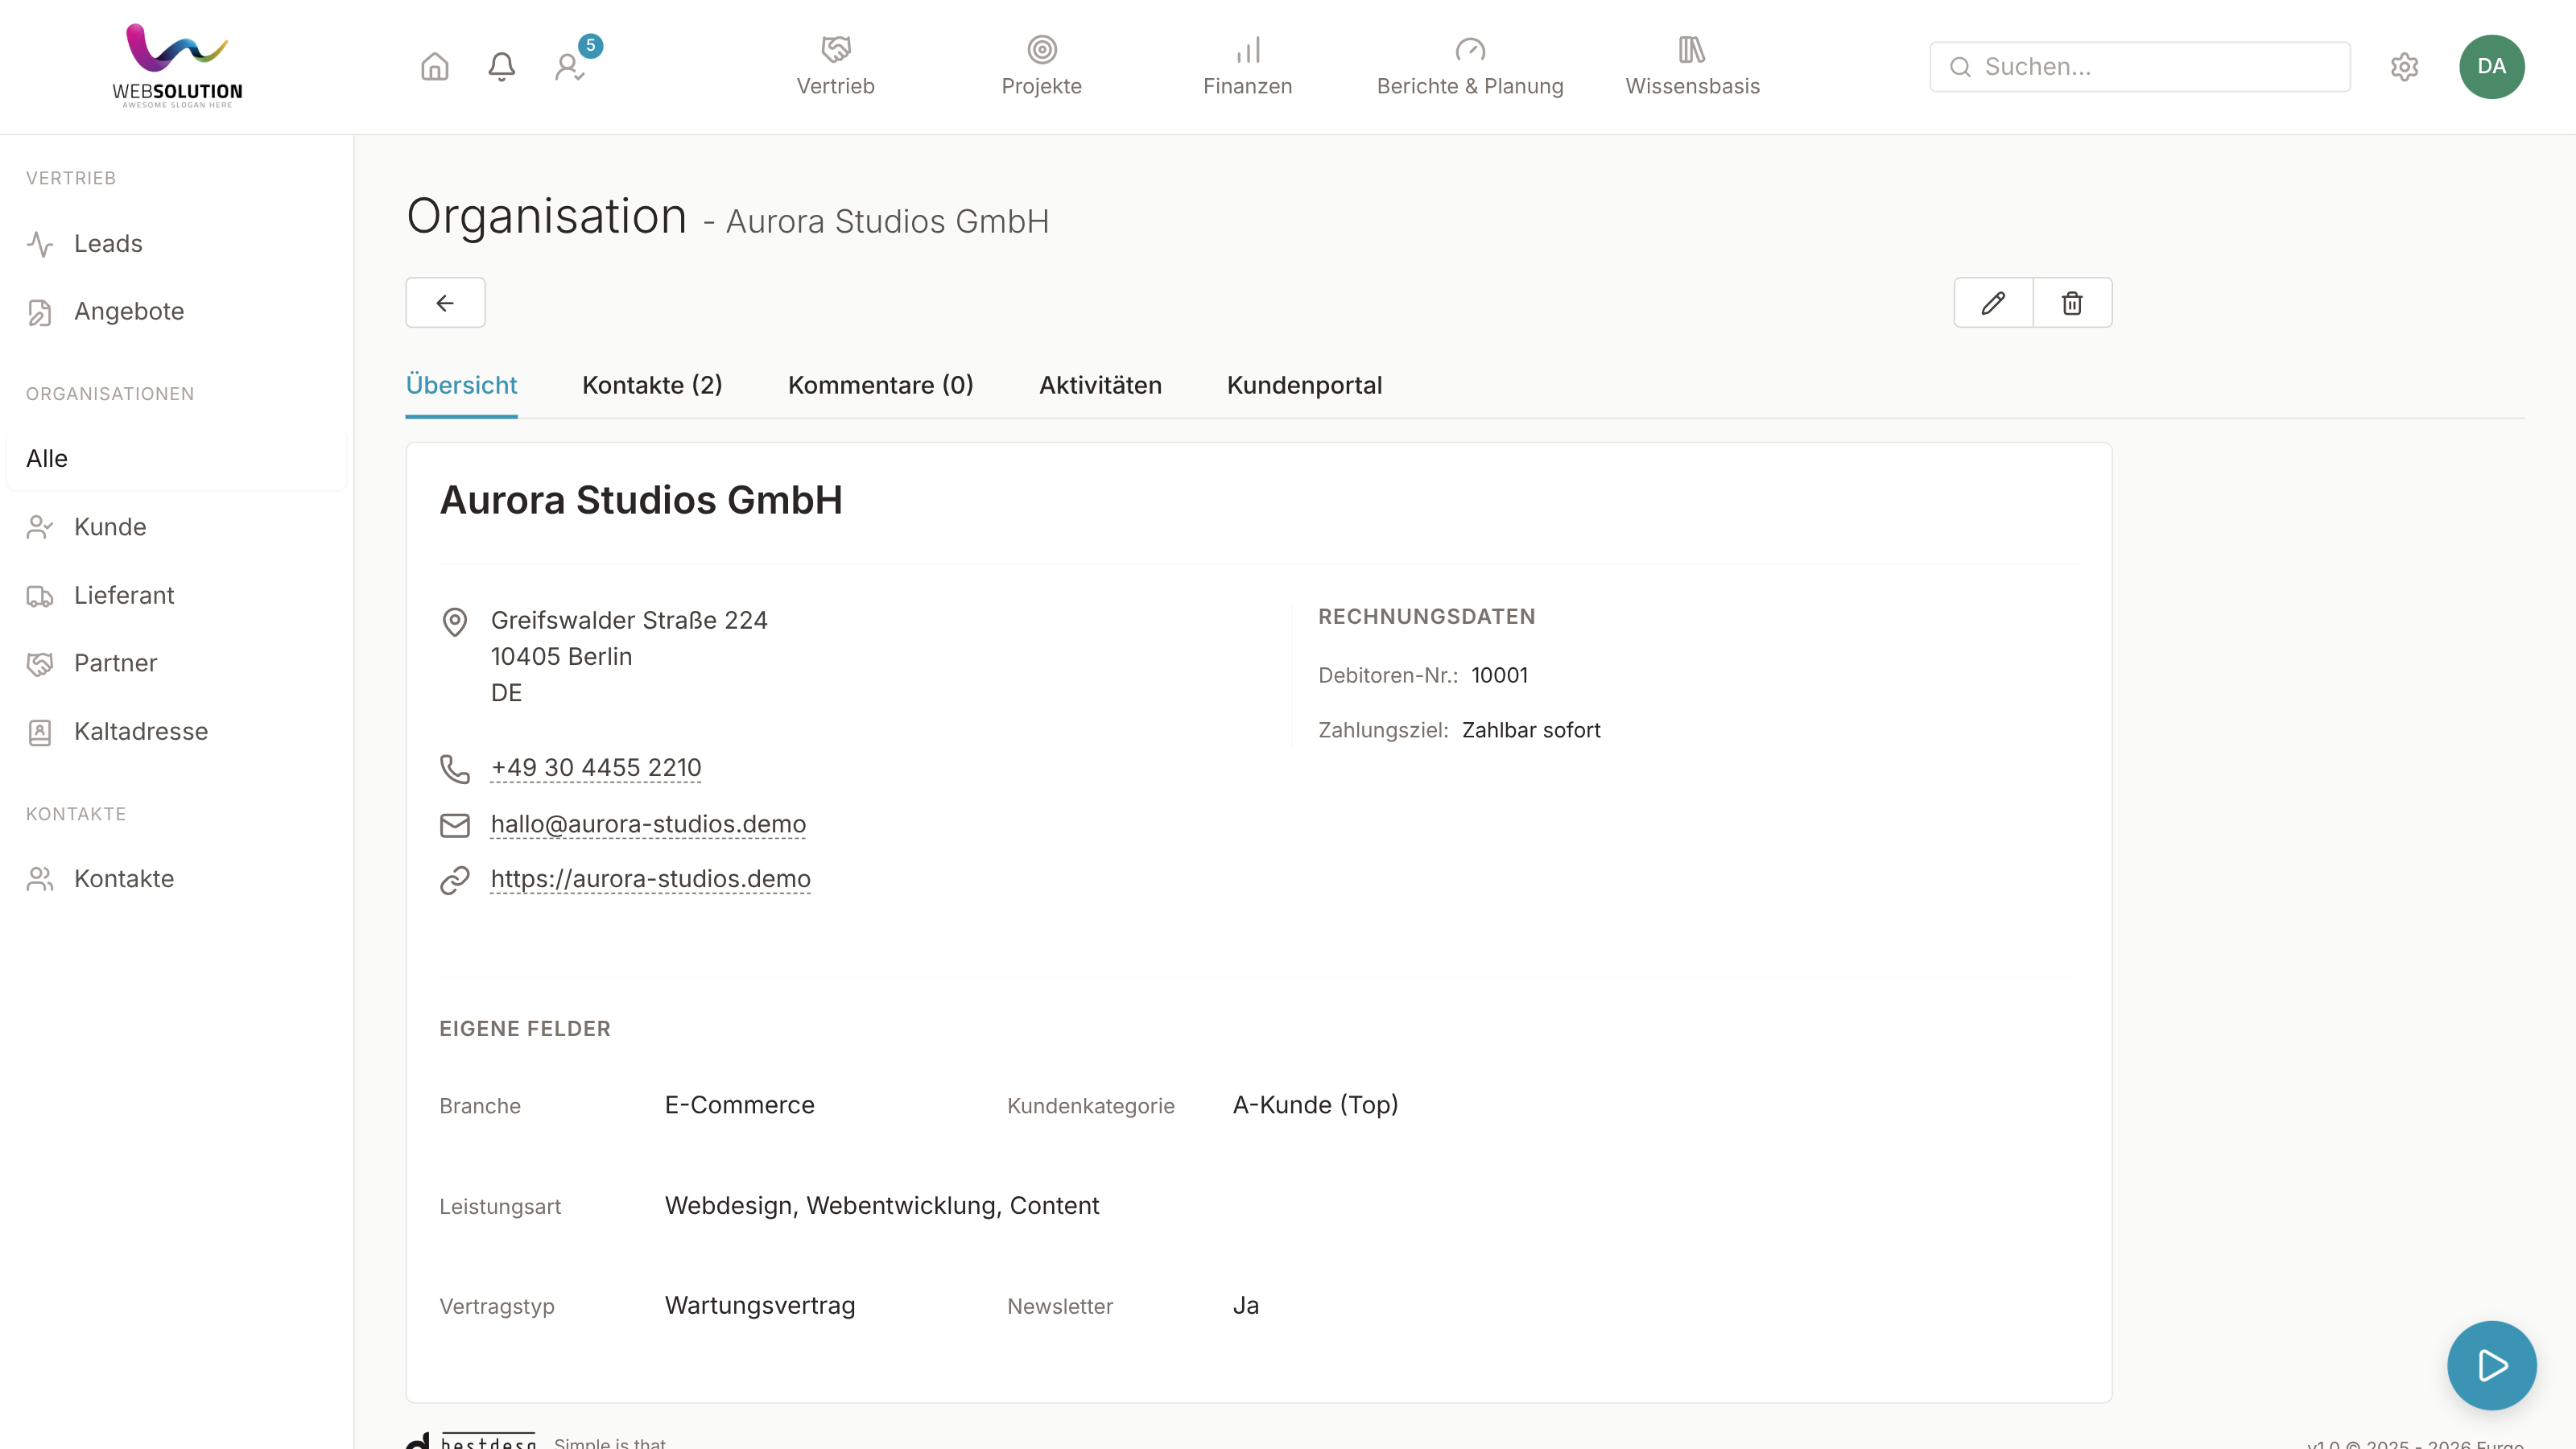Click the Lieferant truck icon
Screen dimensions: 2576x1449
click(x=40, y=596)
